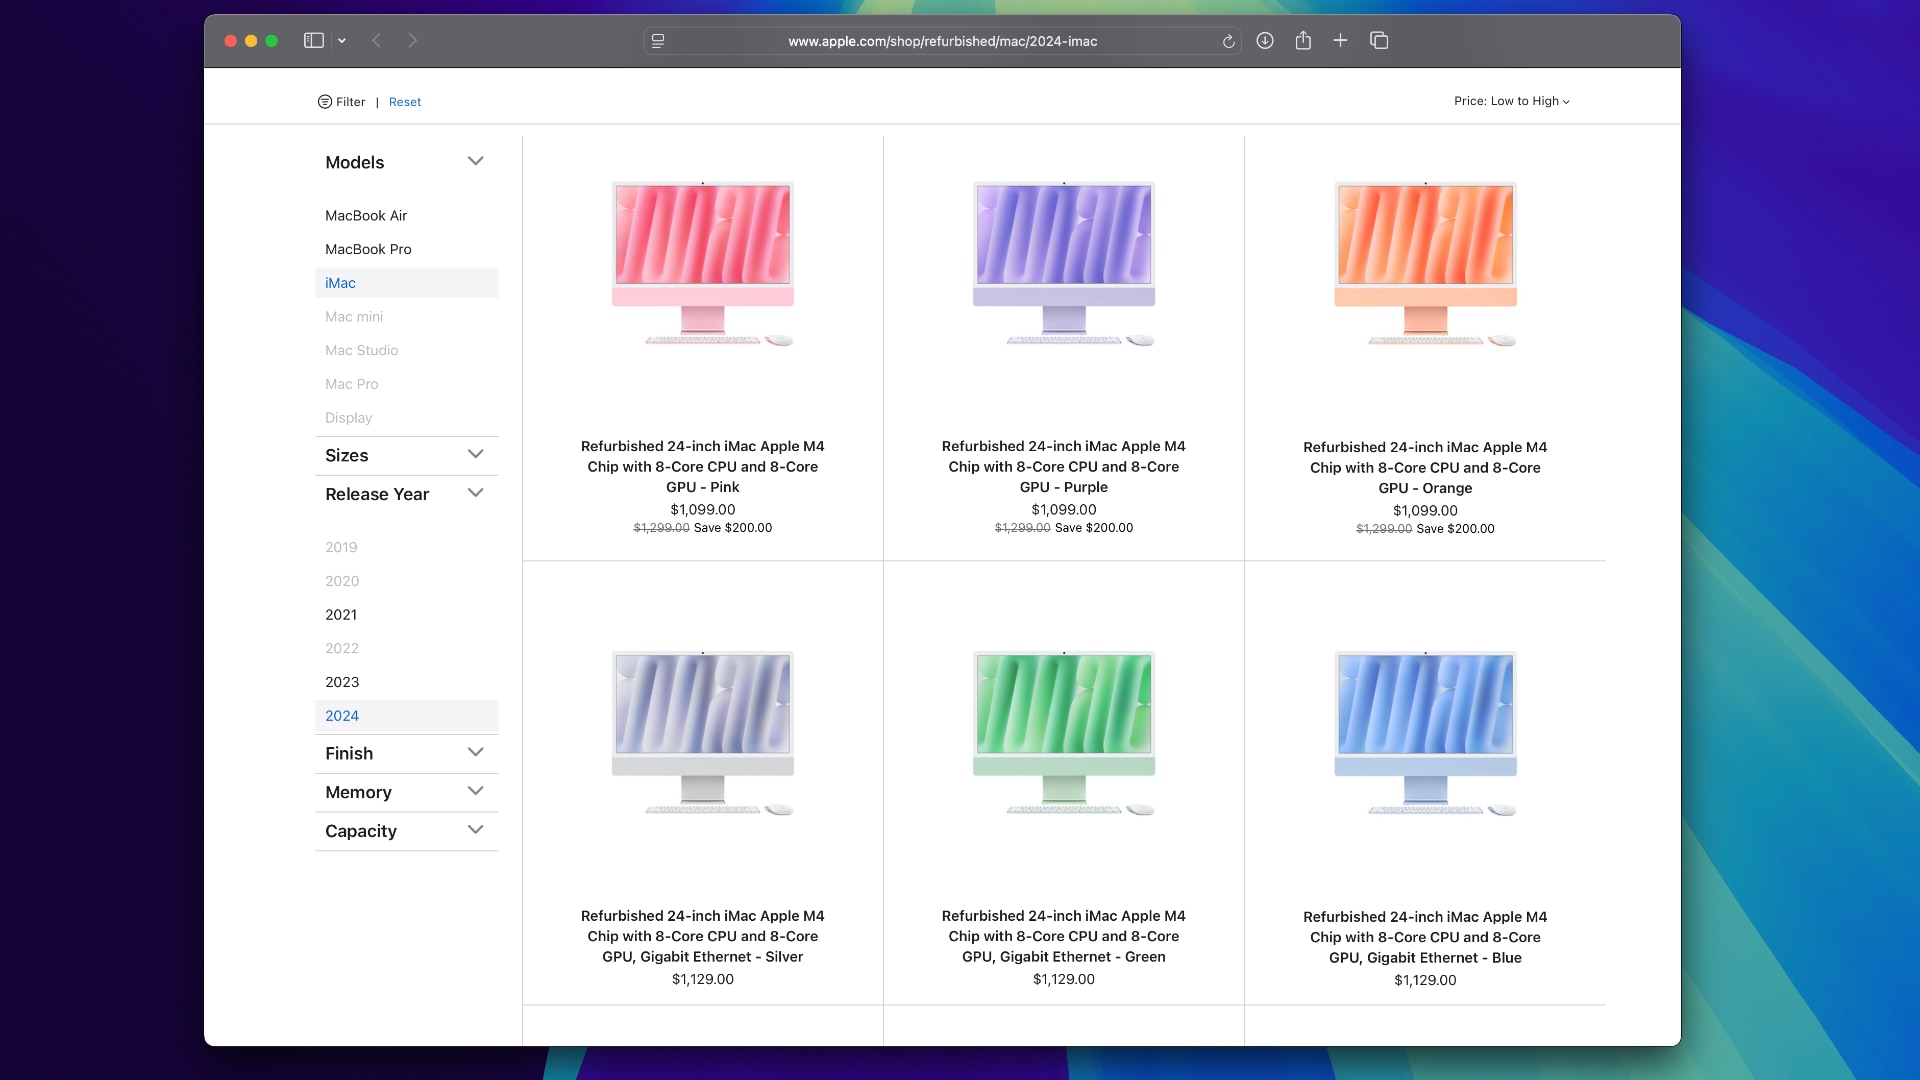Open the tab group dropdown arrow beside sidebar
Image resolution: width=1920 pixels, height=1080 pixels.
pyautogui.click(x=342, y=41)
